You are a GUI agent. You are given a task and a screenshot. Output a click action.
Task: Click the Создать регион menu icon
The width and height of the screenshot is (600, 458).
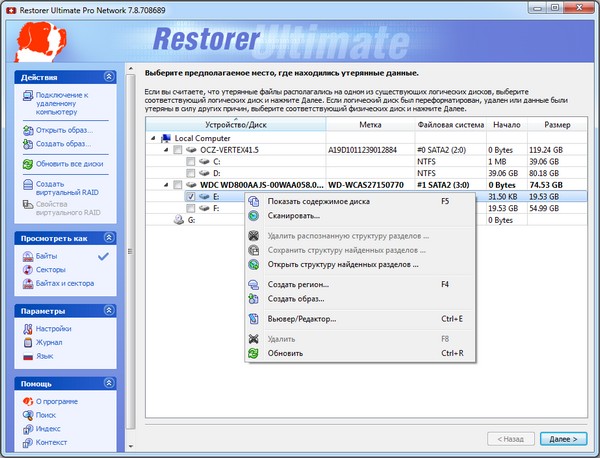click(253, 284)
